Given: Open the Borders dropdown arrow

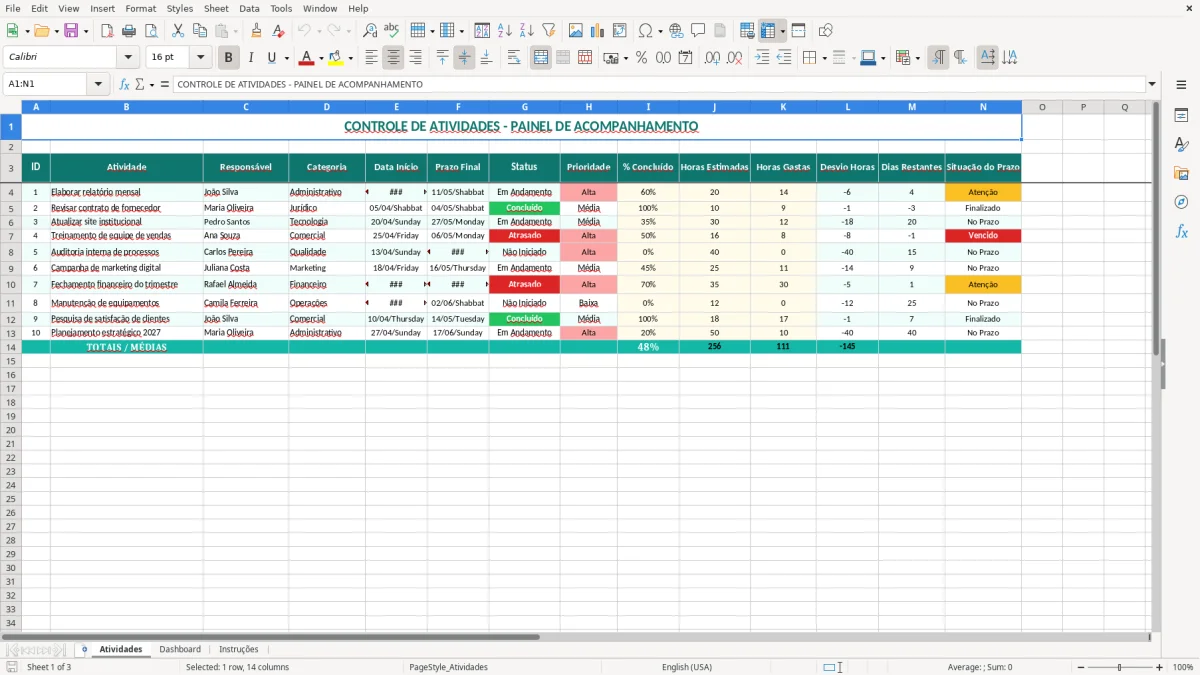Looking at the screenshot, I should click(824, 58).
